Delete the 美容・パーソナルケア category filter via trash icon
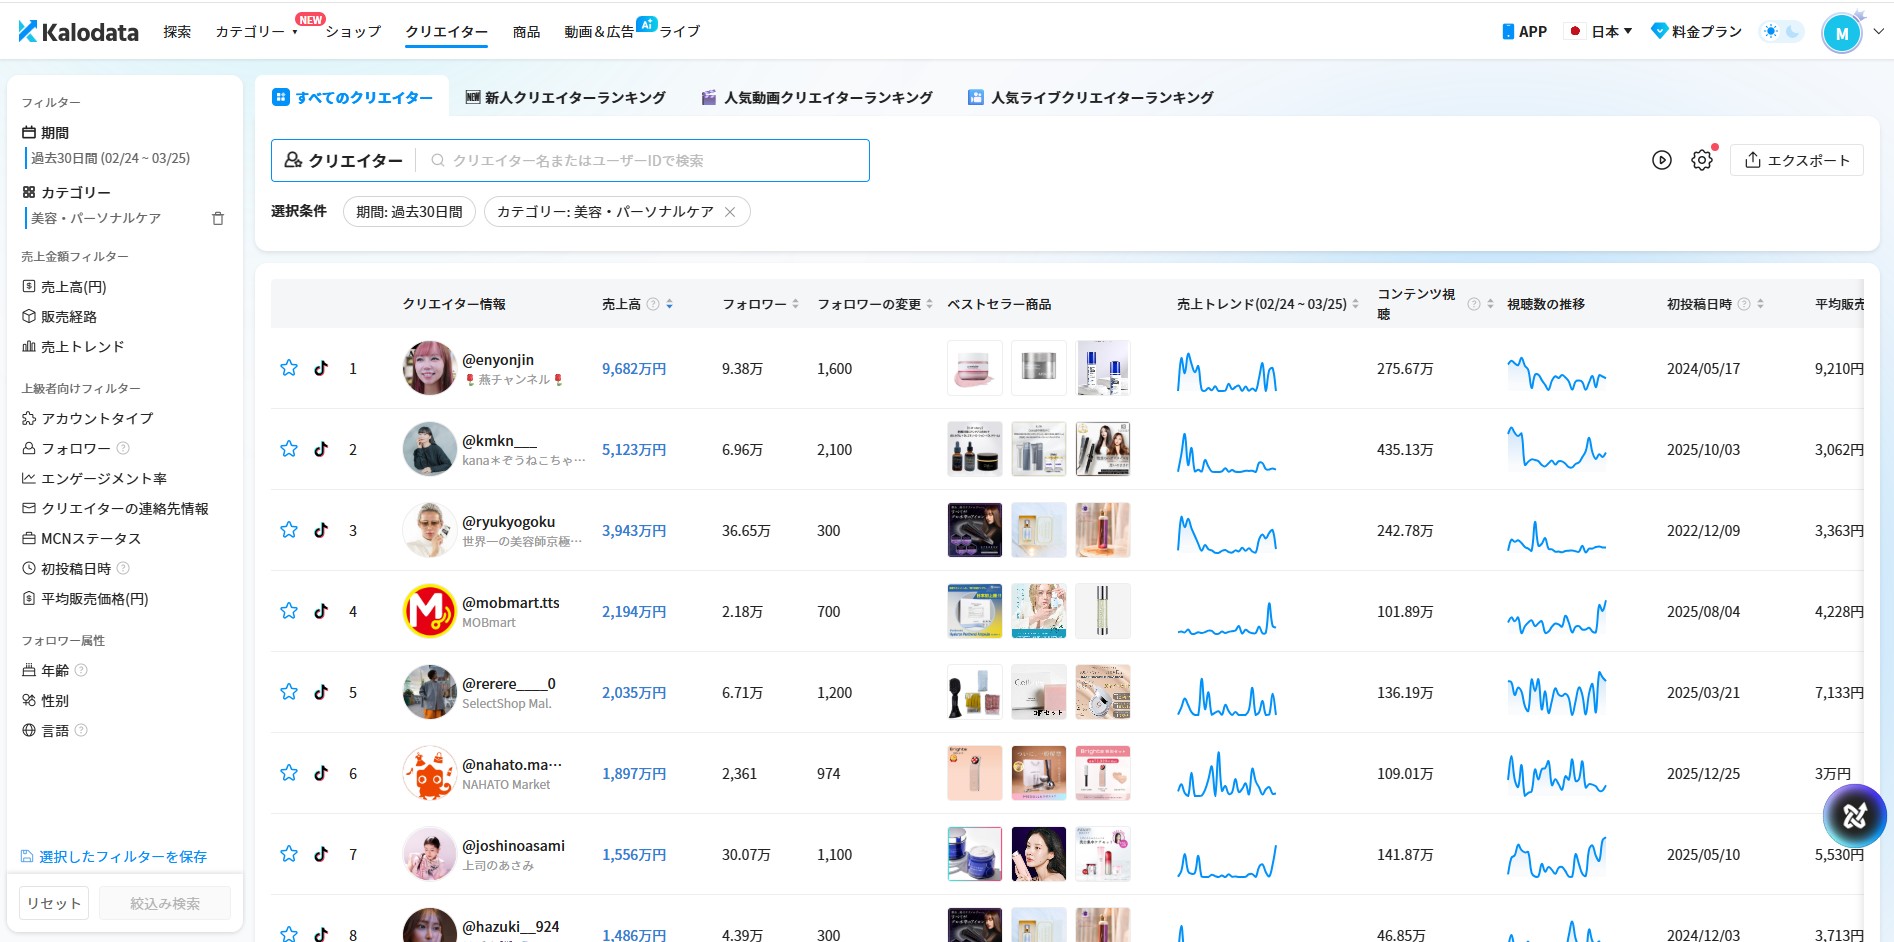The image size is (1894, 942). coord(218,218)
